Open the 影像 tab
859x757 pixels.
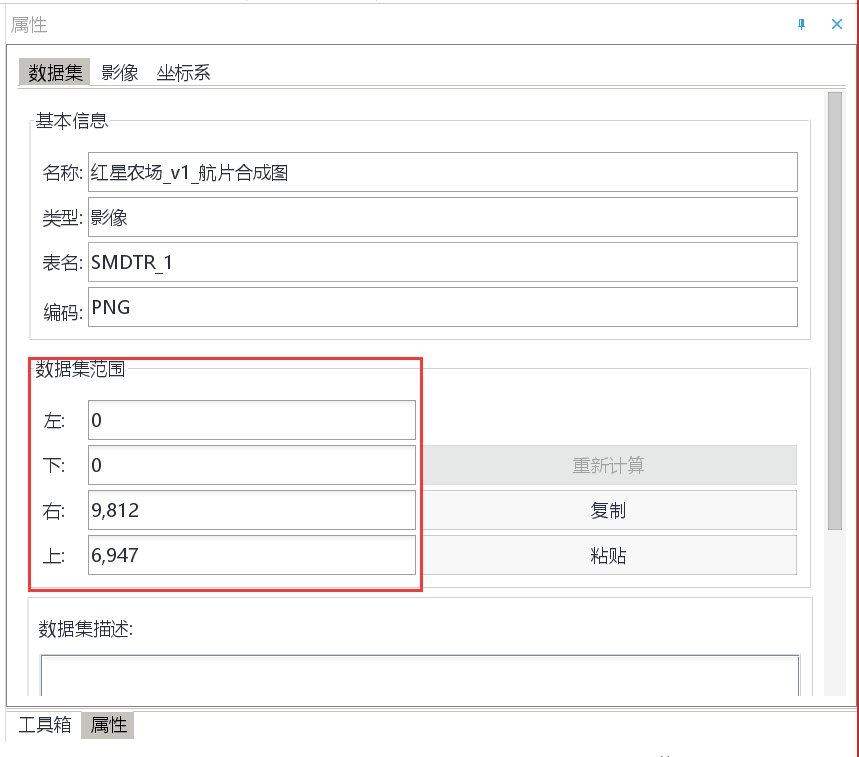pyautogui.click(x=119, y=72)
